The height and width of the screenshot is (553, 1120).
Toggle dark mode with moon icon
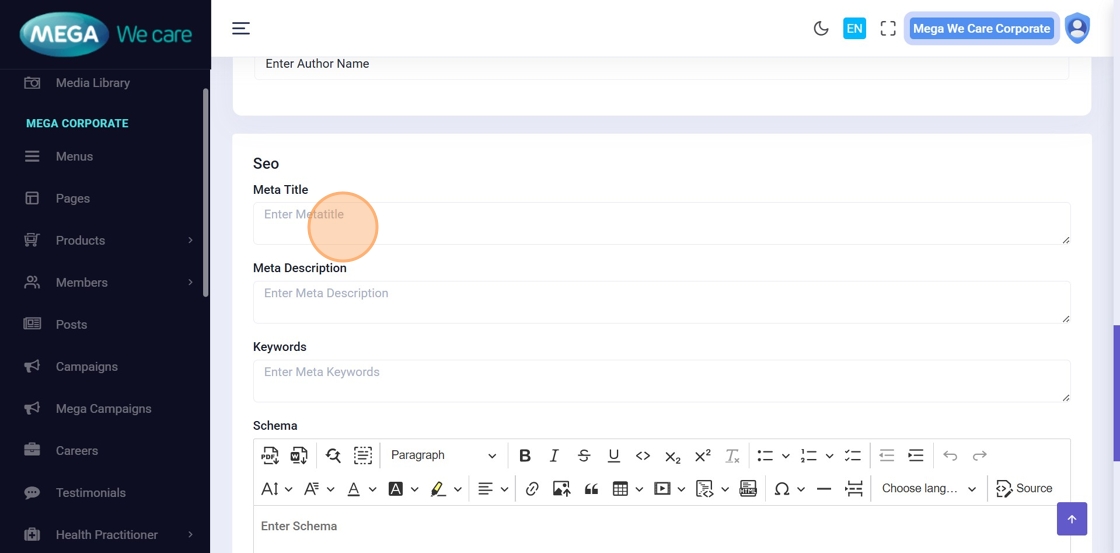click(x=821, y=29)
